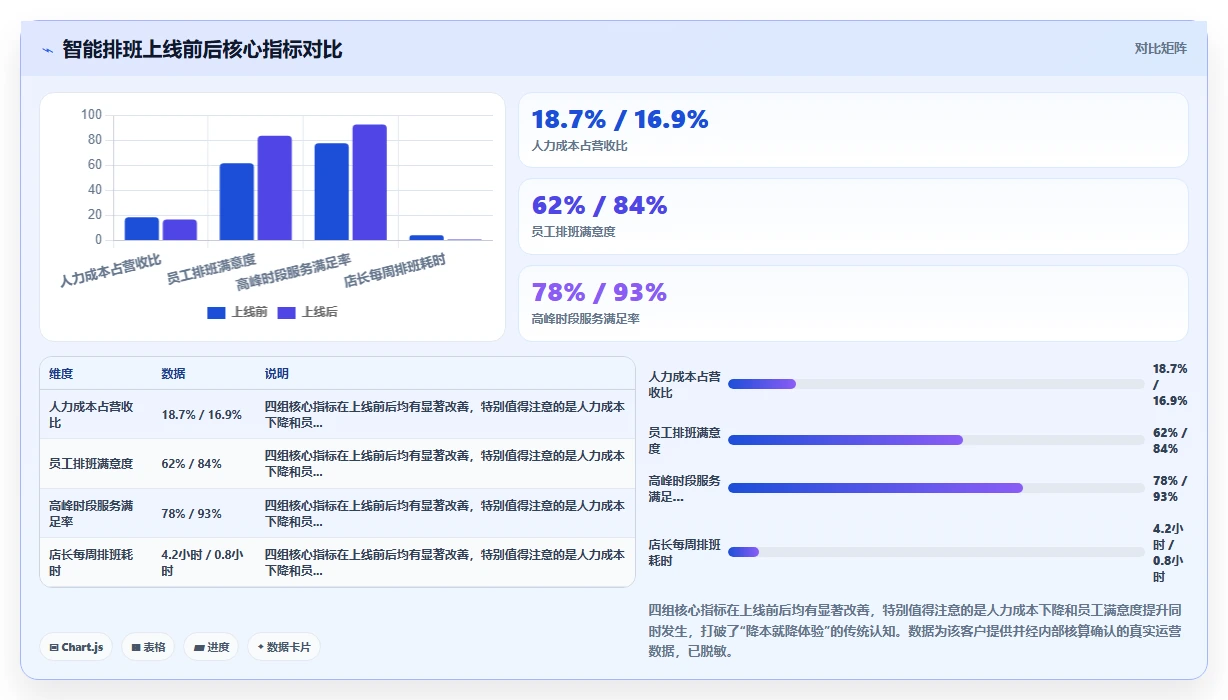
Task: Select the 62% / 84% satisfaction card
Action: point(853,216)
